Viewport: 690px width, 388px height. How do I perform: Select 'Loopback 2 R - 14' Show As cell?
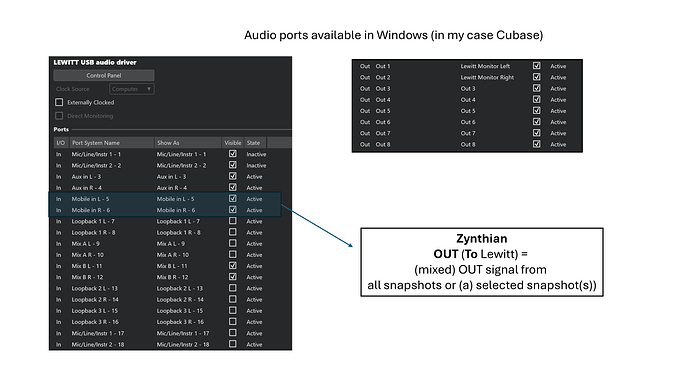(x=180, y=300)
